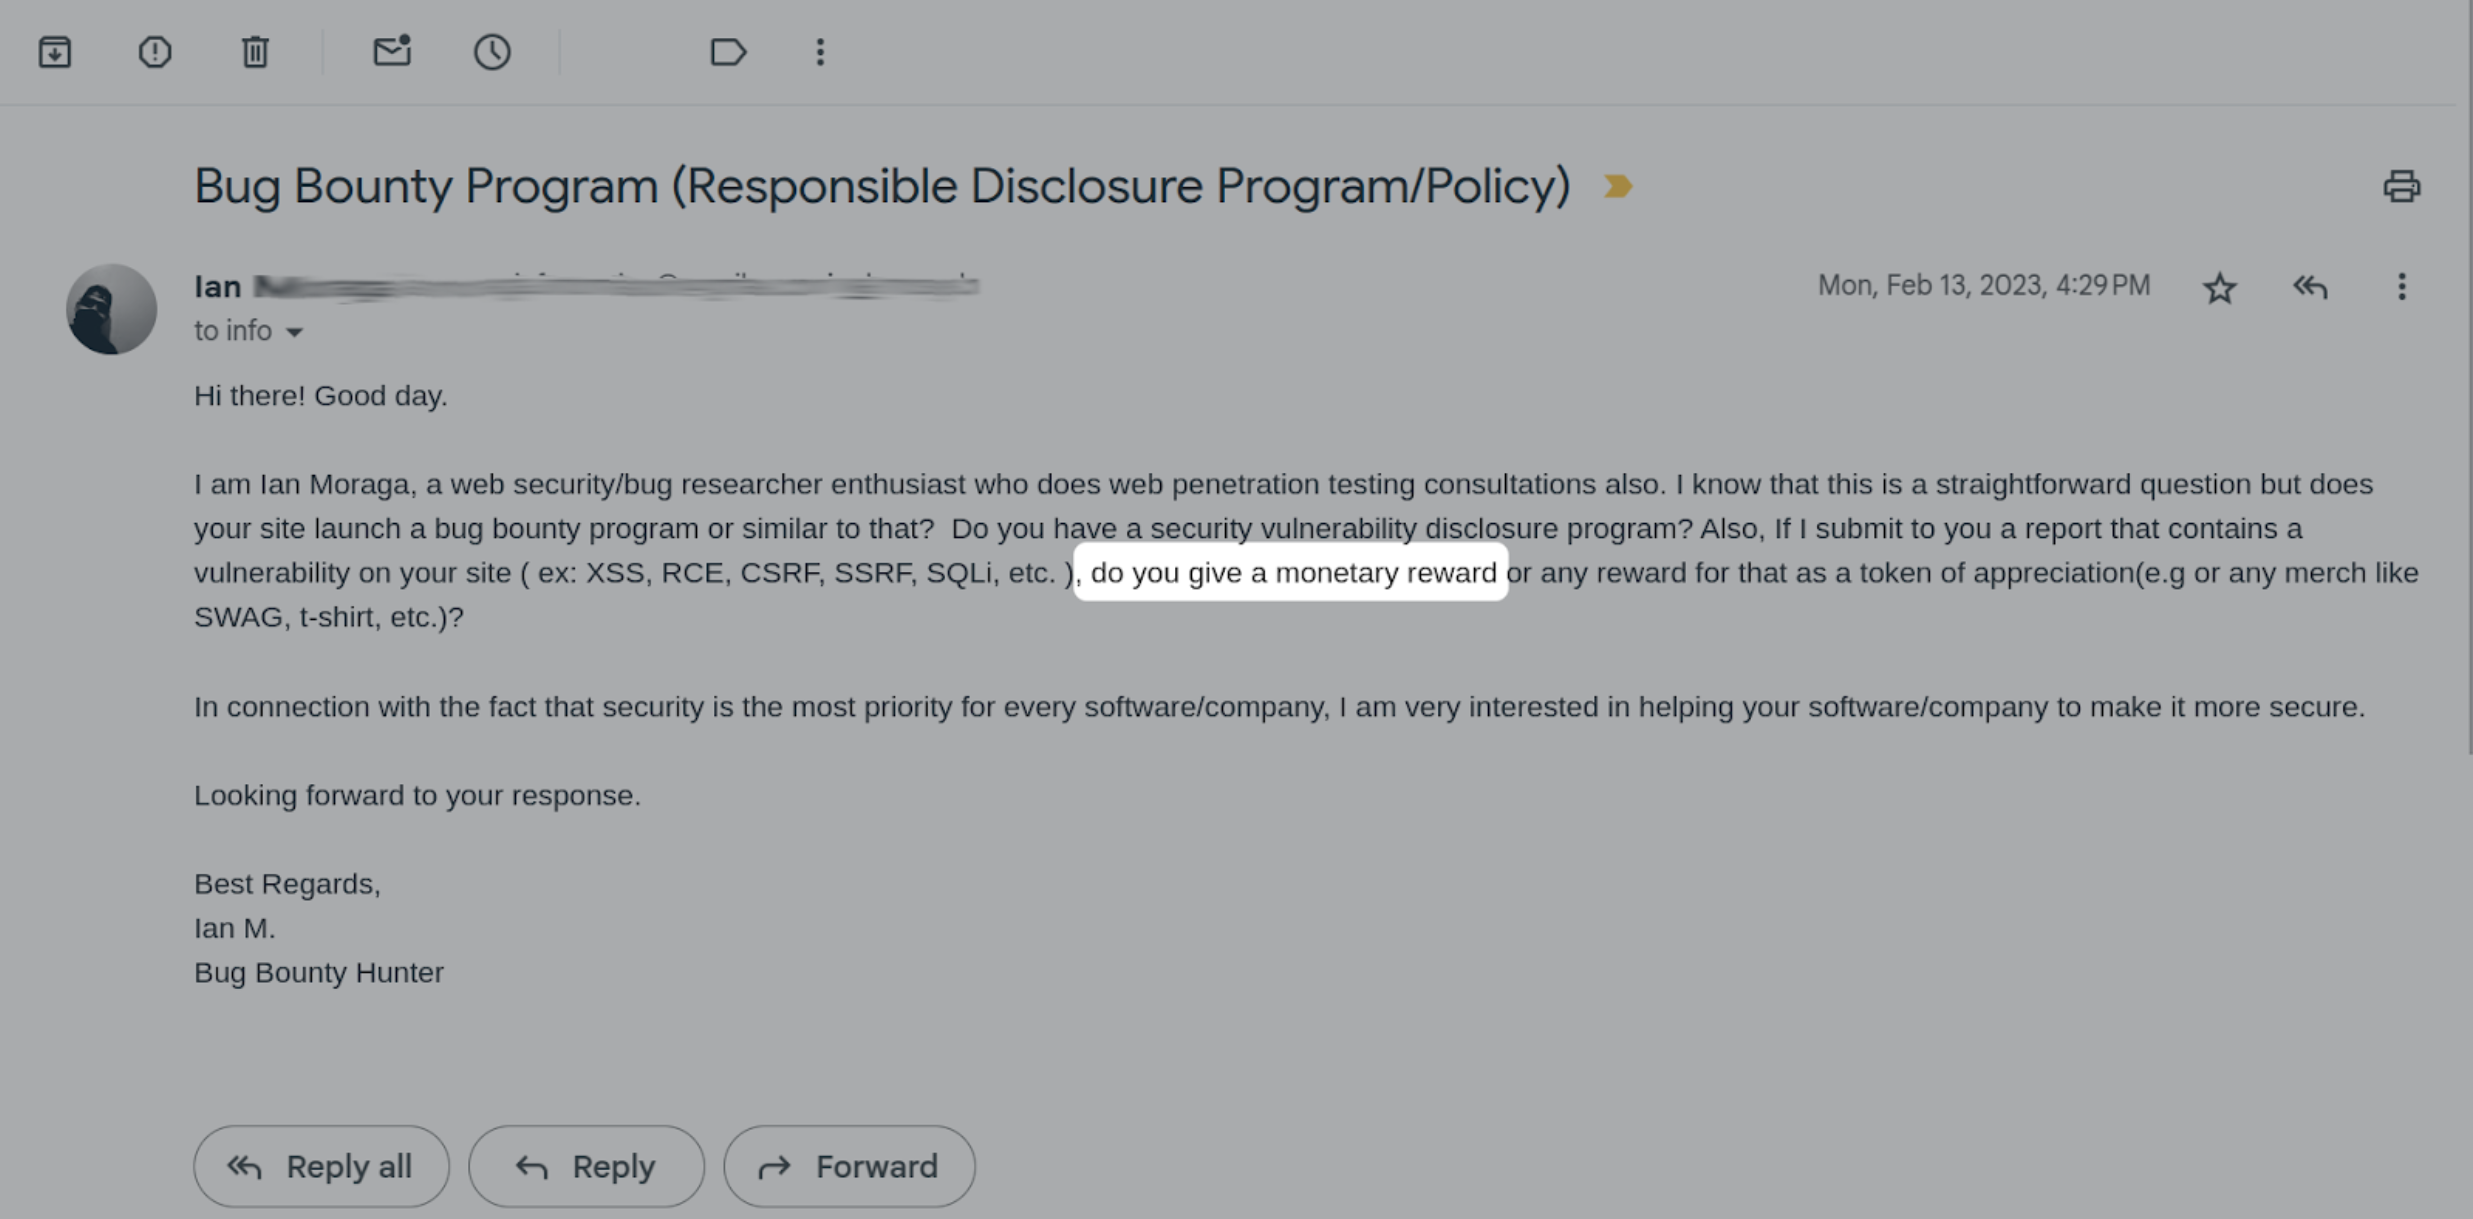Expand the 'to info' recipient details
Viewport: 2473px width, 1219px height.
(248, 330)
